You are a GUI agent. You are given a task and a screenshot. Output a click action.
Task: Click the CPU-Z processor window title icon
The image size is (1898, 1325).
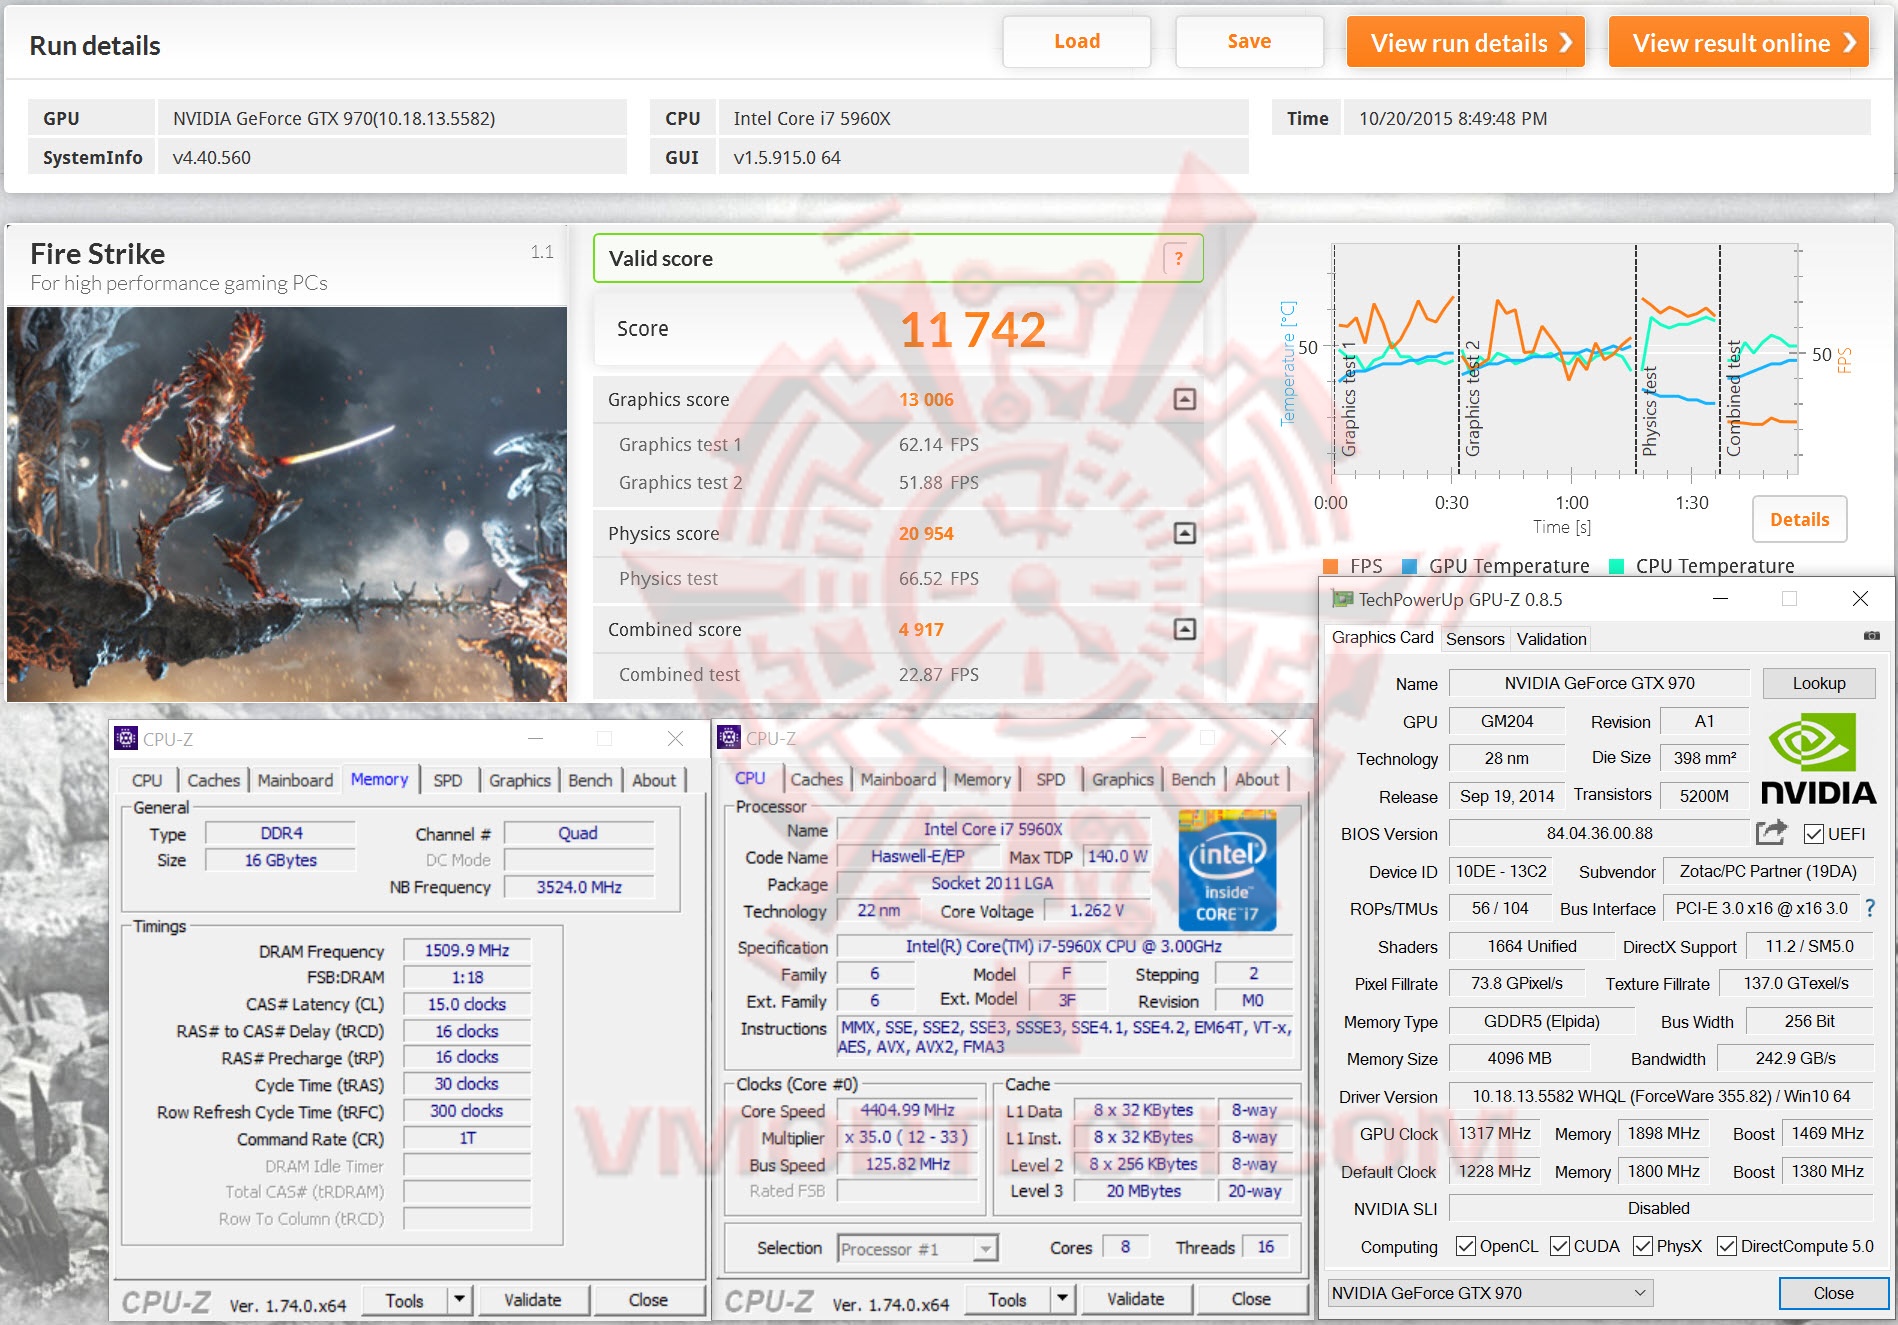pos(729,738)
